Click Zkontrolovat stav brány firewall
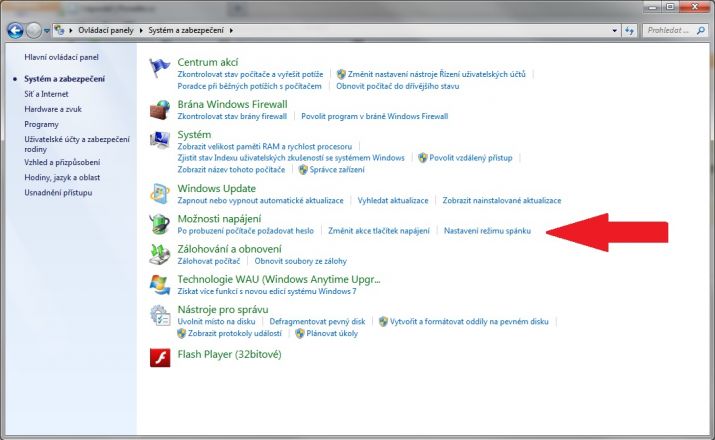715x440 pixels. pos(232,116)
